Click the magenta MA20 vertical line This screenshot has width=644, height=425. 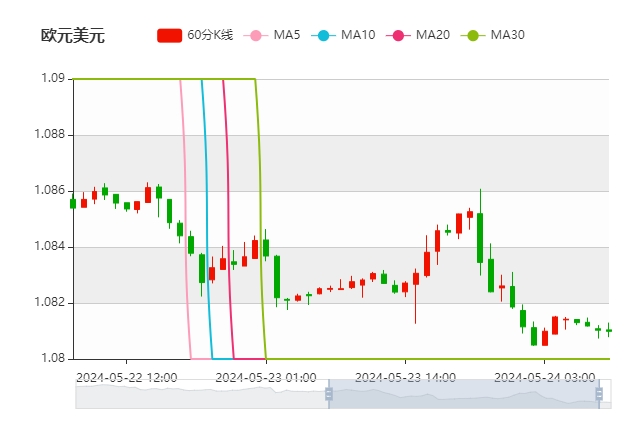(x=228, y=218)
